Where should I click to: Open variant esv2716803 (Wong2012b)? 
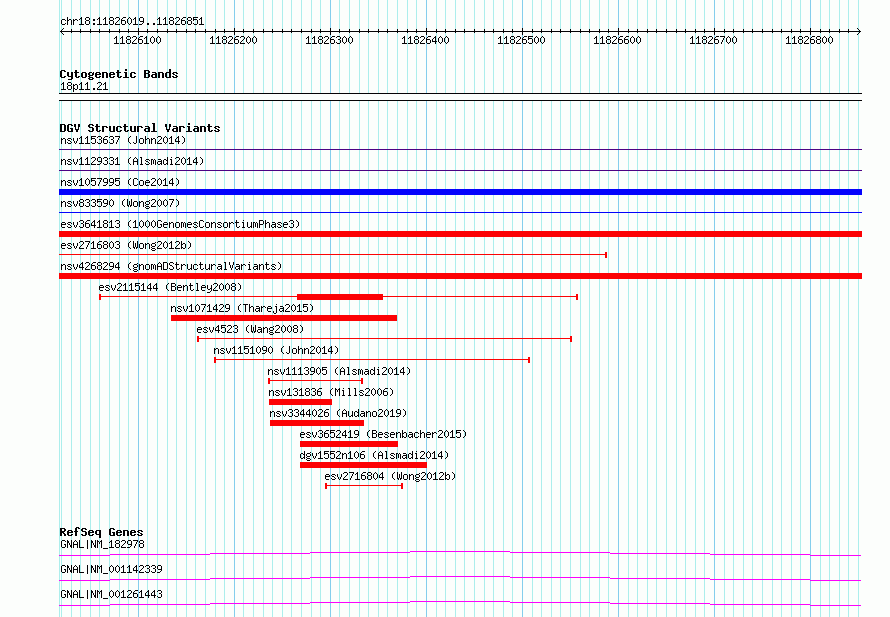point(126,245)
